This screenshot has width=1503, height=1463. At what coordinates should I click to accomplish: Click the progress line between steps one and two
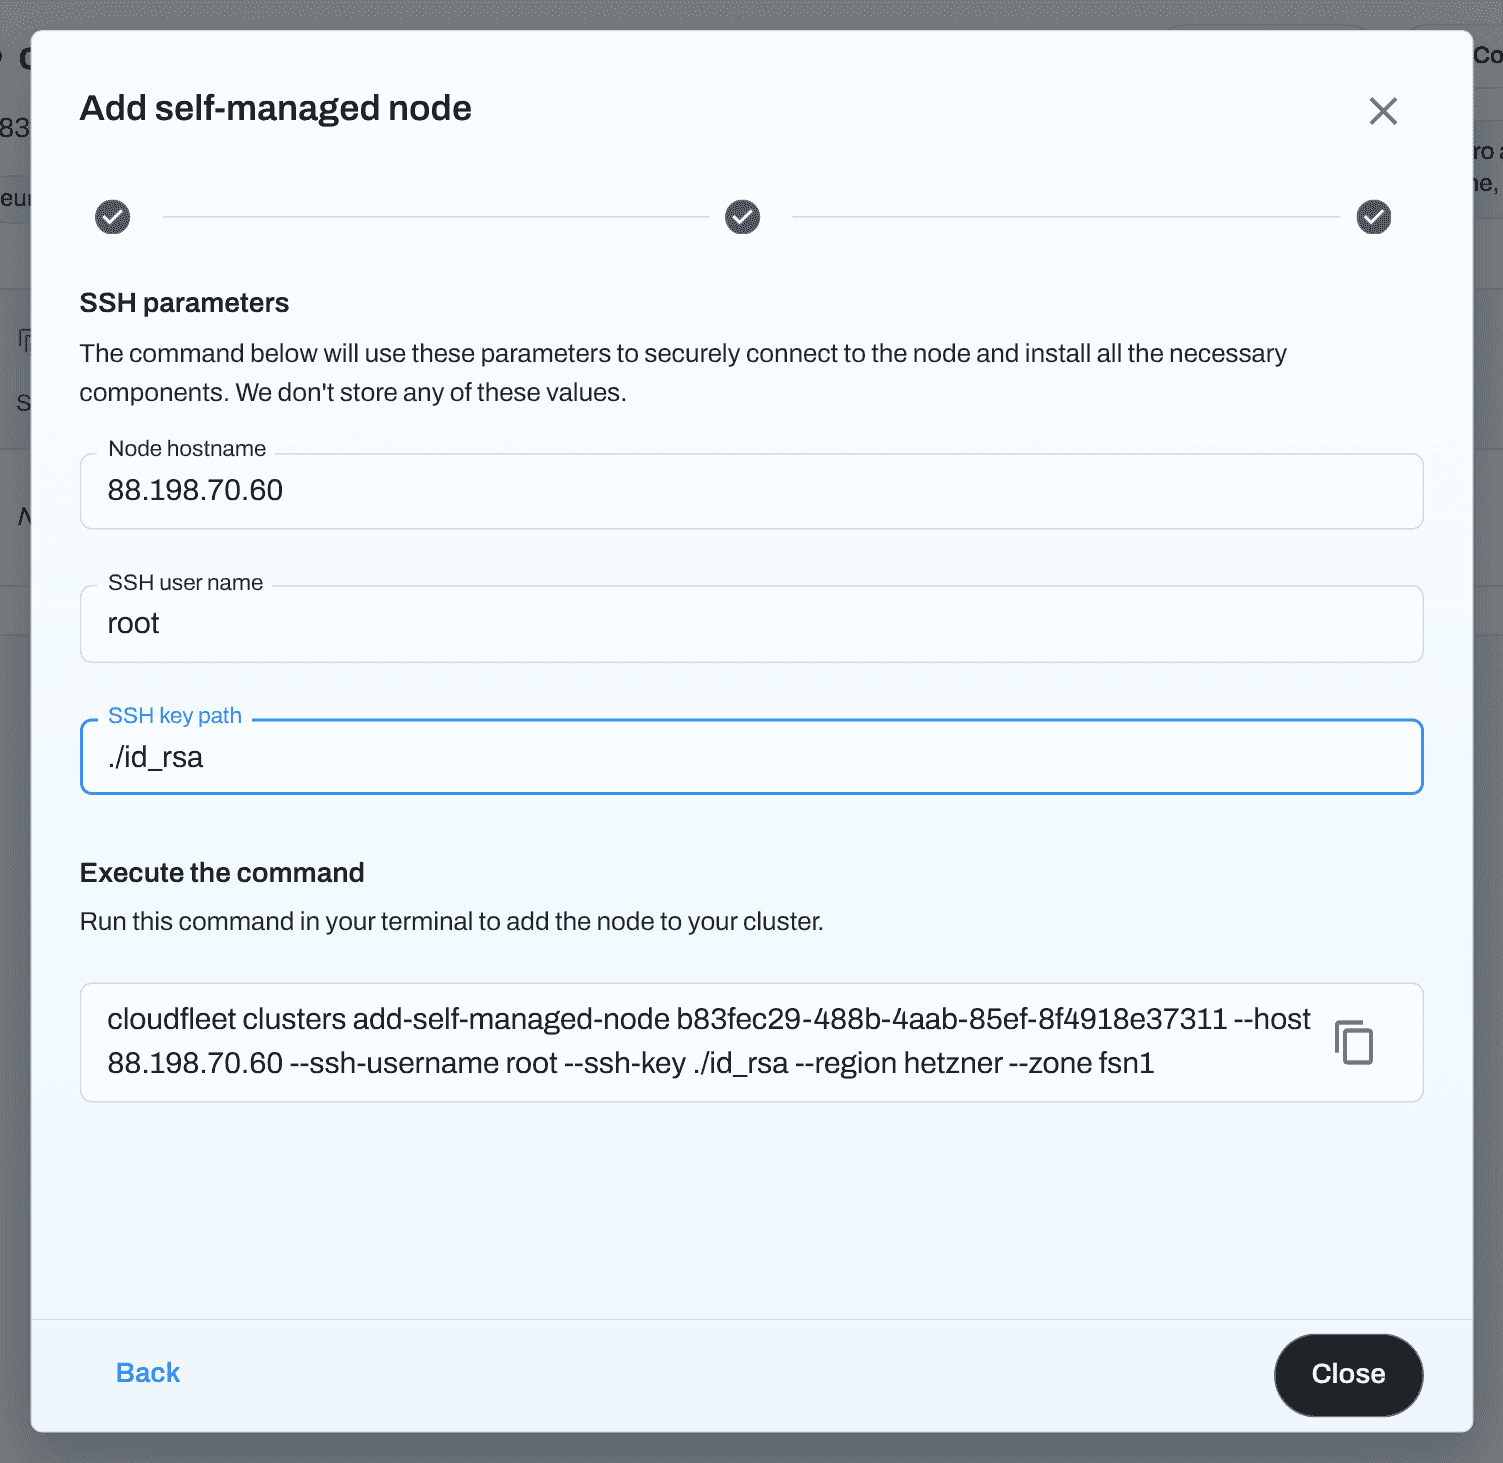pyautogui.click(x=436, y=217)
